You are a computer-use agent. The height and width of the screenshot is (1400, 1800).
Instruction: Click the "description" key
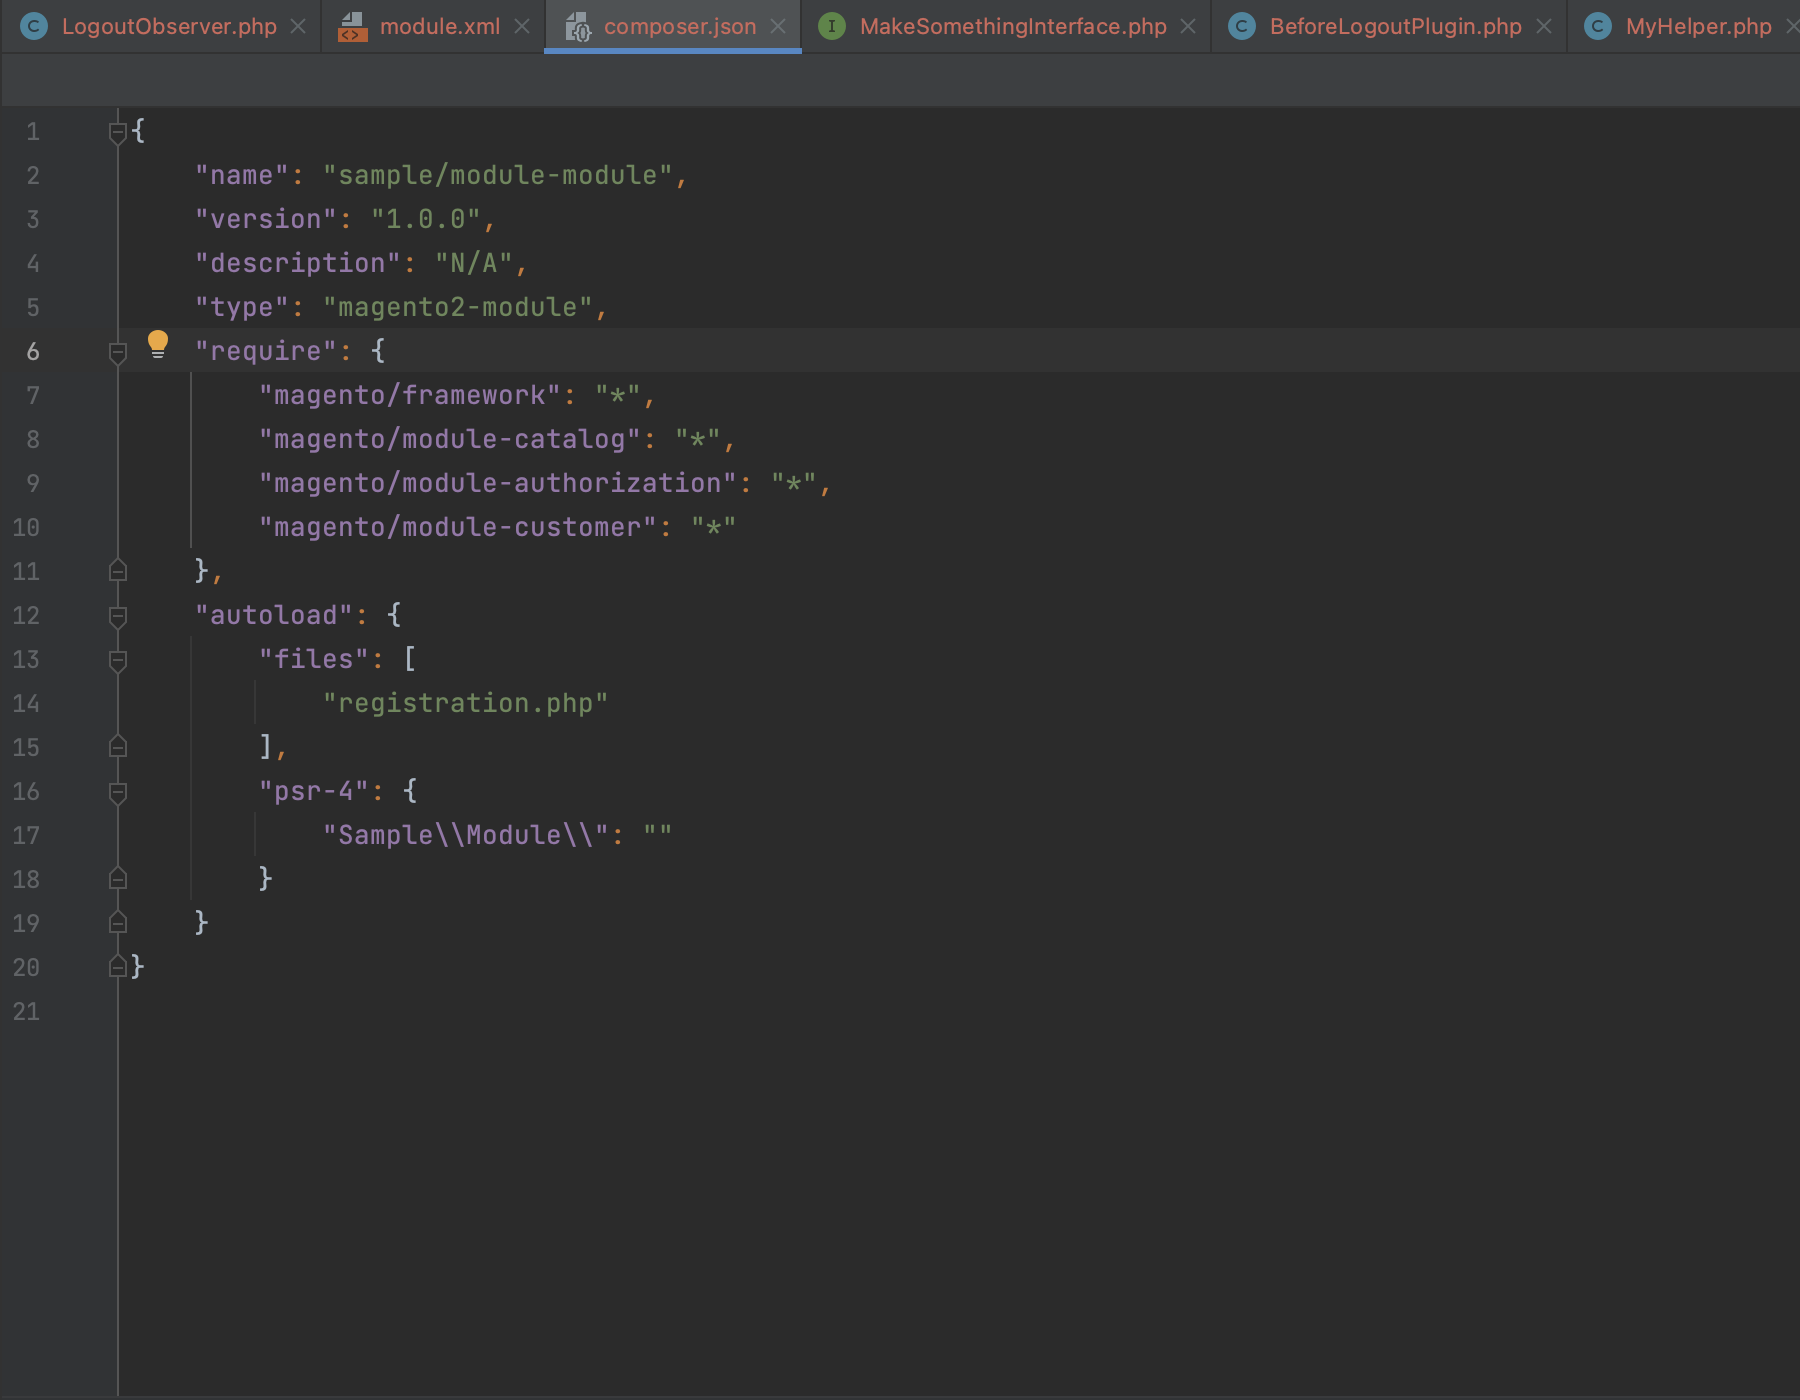pyautogui.click(x=298, y=264)
